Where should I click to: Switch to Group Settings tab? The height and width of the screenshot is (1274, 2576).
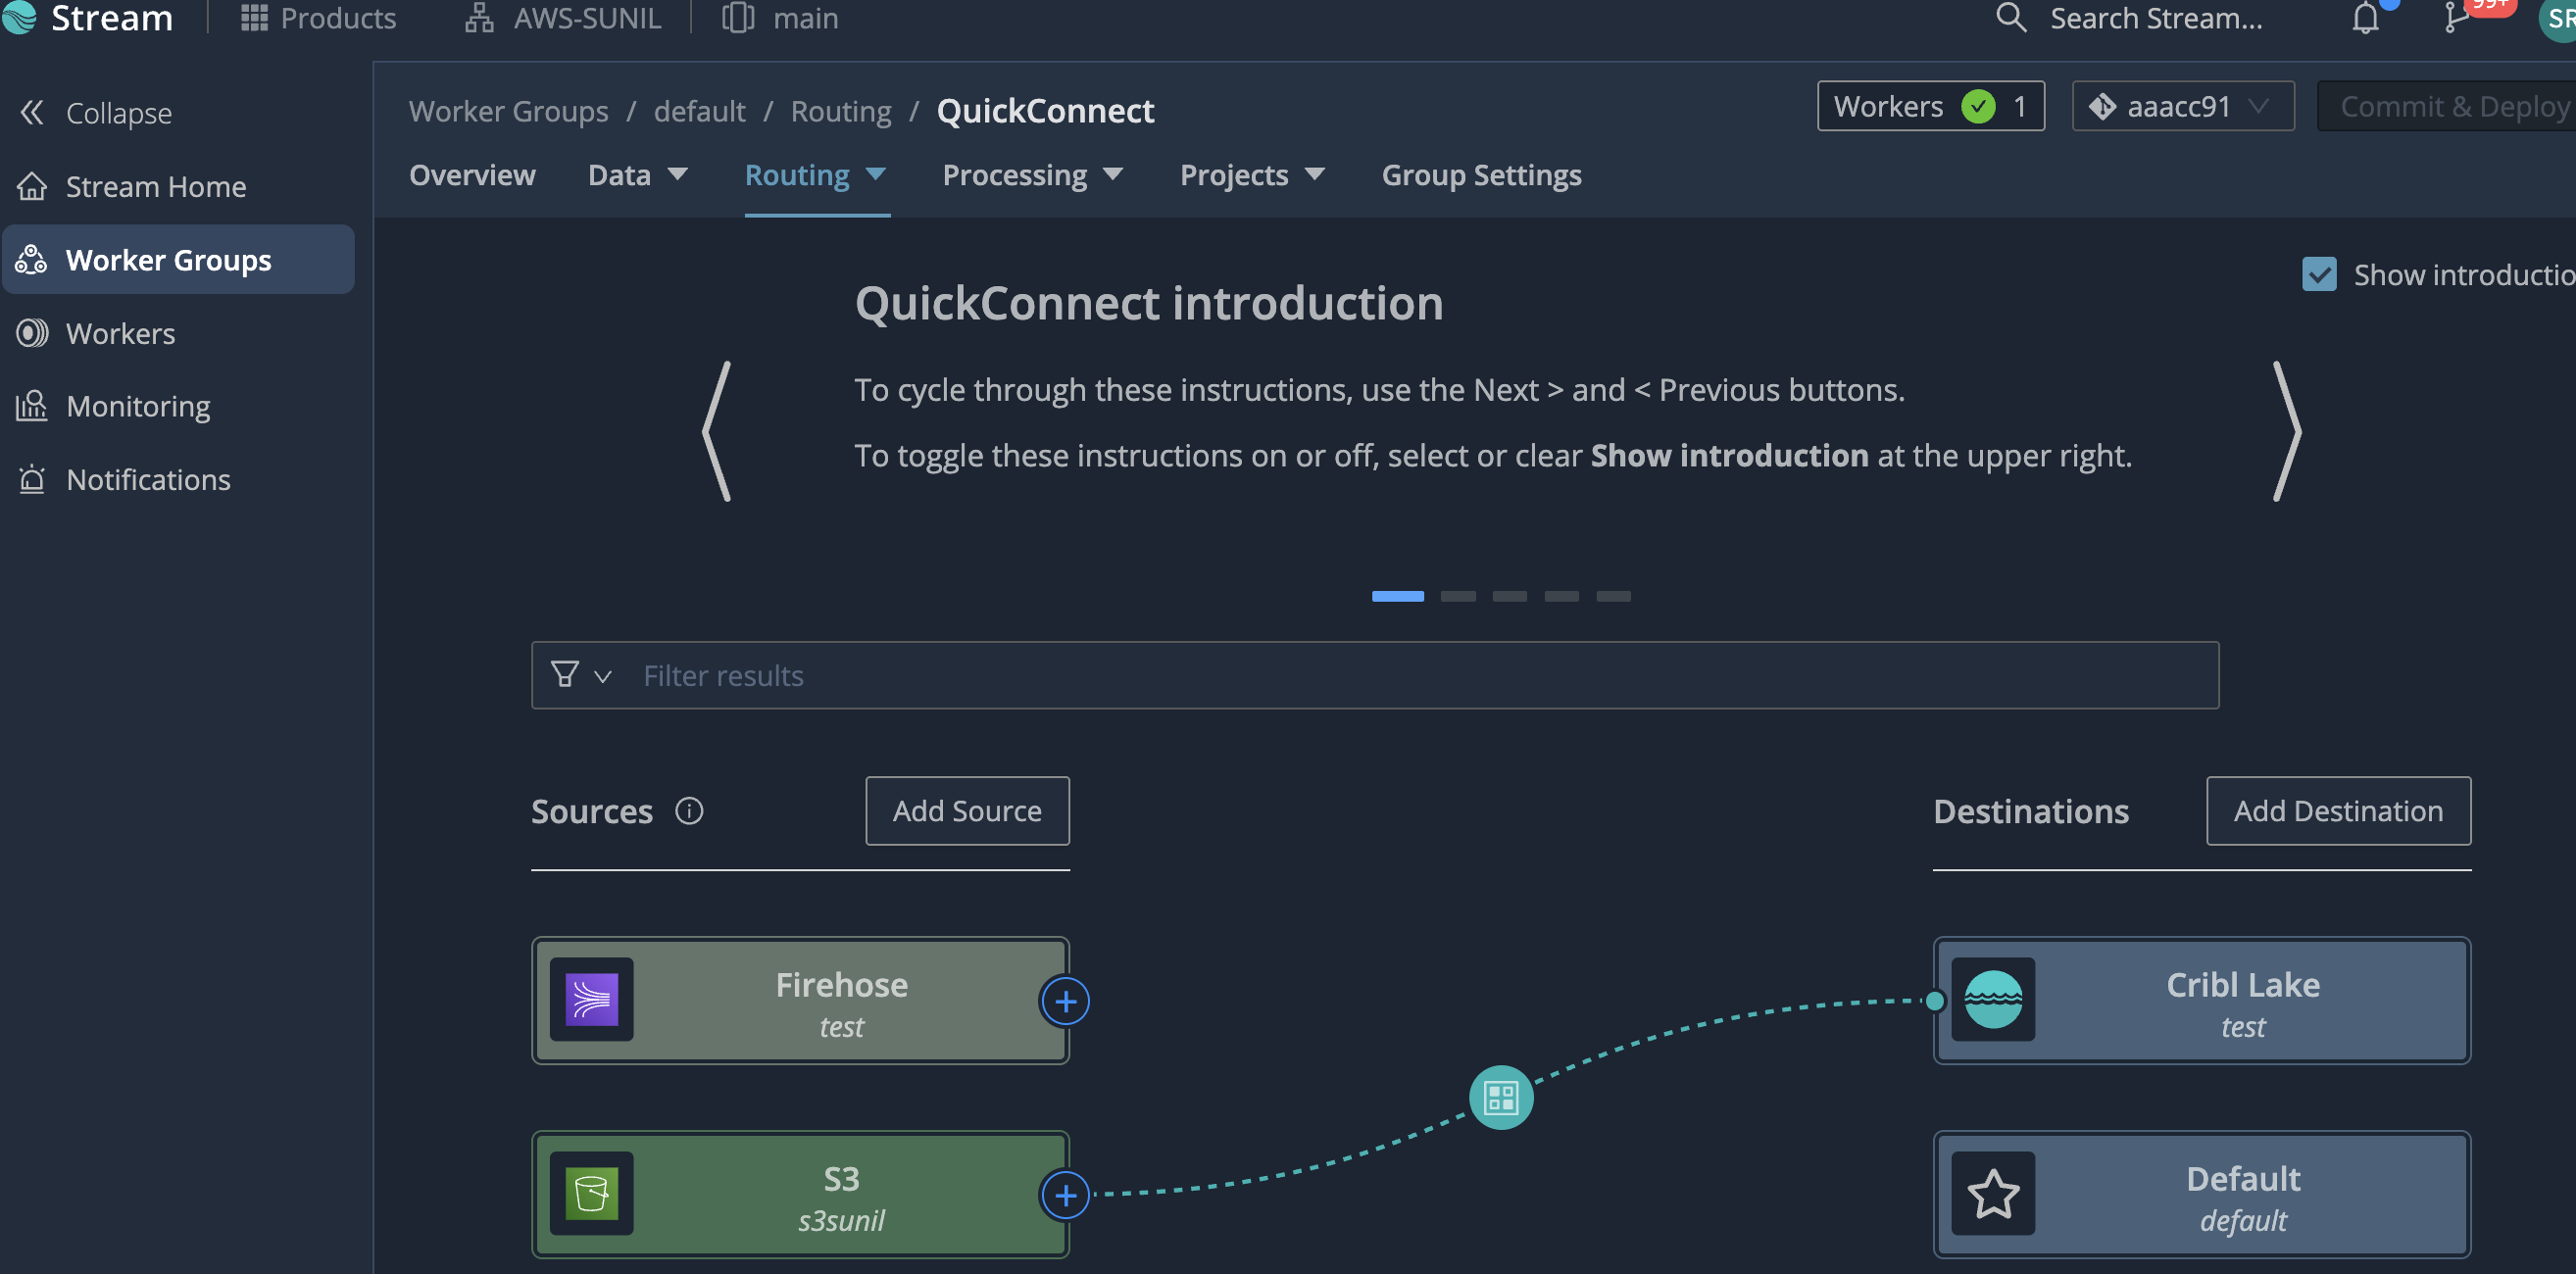1481,175
